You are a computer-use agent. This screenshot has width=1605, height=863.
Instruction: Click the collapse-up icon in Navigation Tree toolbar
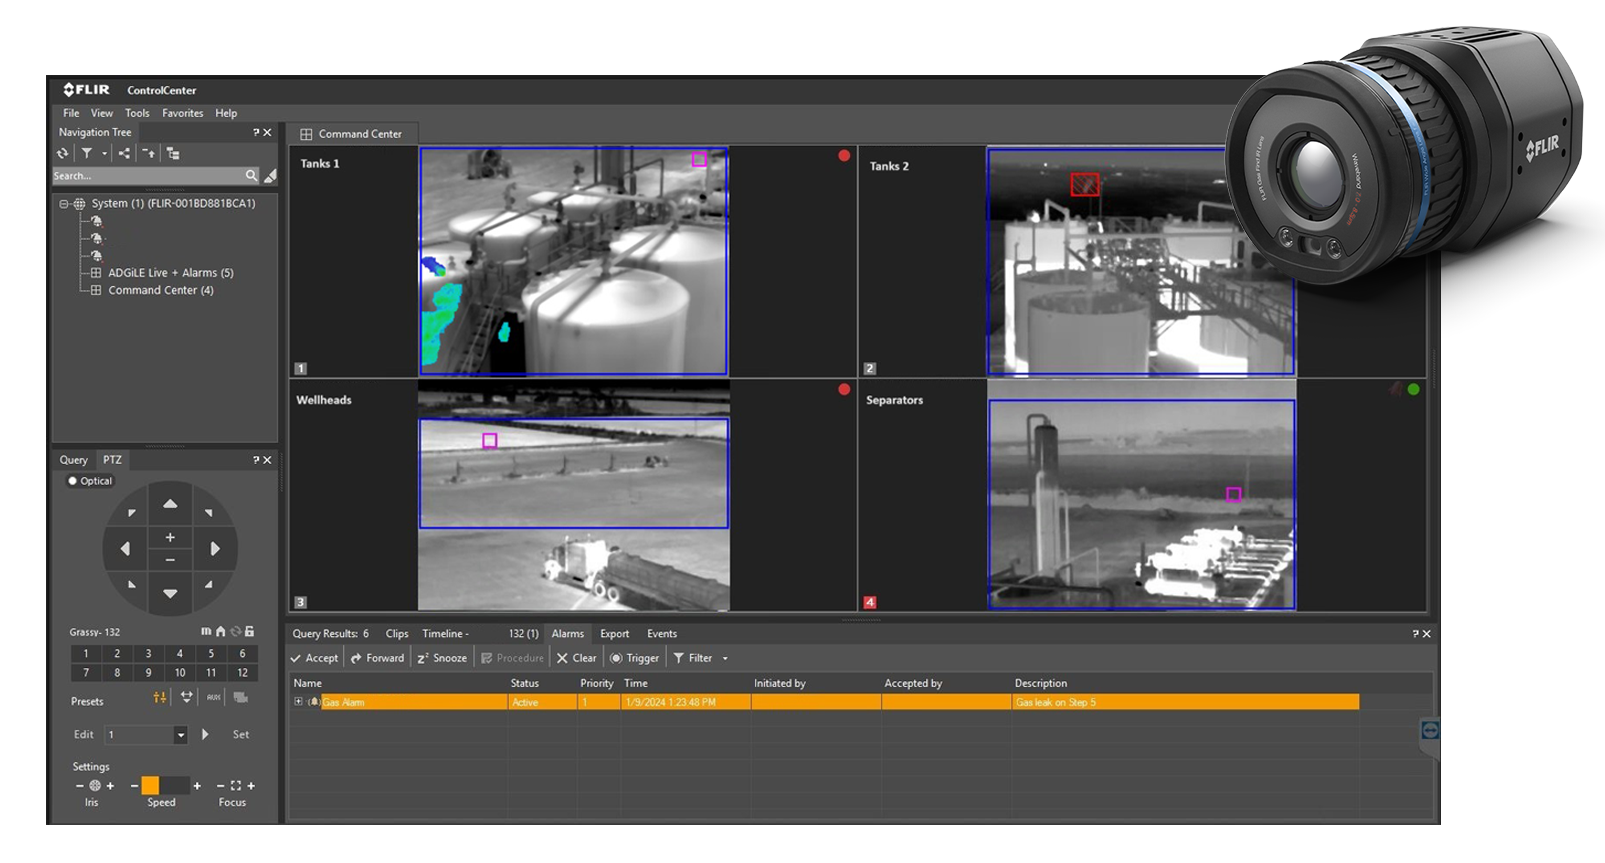point(149,153)
